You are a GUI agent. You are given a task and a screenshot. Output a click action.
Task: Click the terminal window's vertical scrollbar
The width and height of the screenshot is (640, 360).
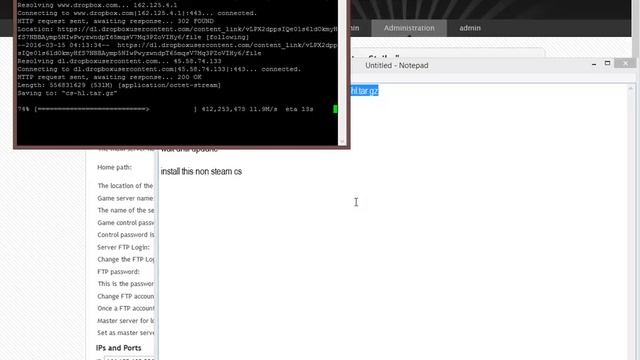(x=342, y=73)
